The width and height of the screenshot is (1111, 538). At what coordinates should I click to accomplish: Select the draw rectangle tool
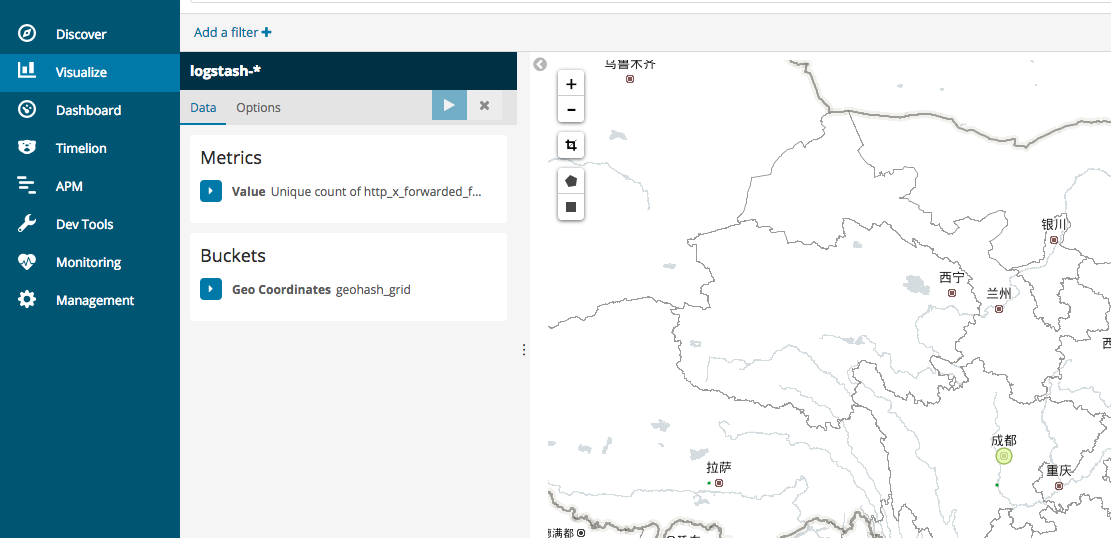571,207
